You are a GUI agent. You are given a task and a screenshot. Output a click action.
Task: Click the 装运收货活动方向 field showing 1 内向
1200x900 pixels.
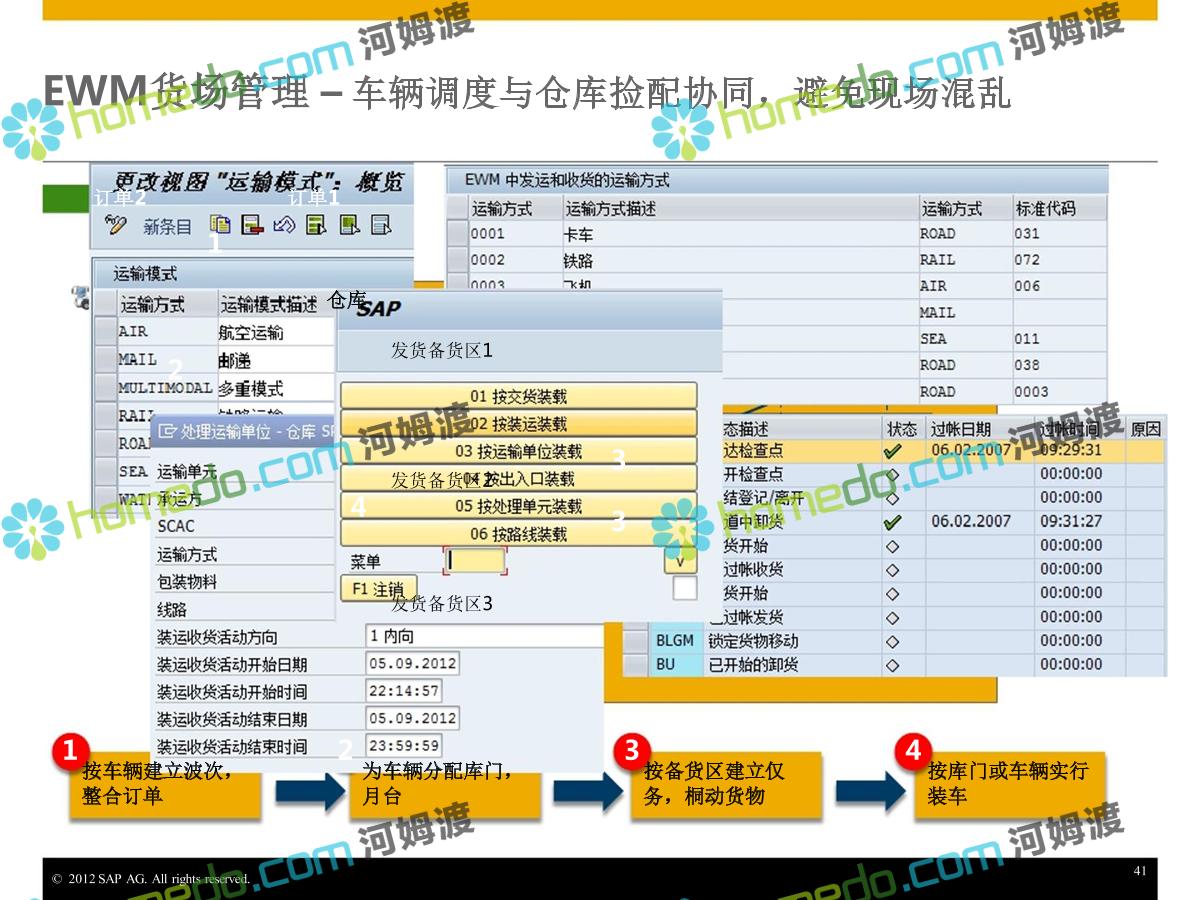[485, 636]
